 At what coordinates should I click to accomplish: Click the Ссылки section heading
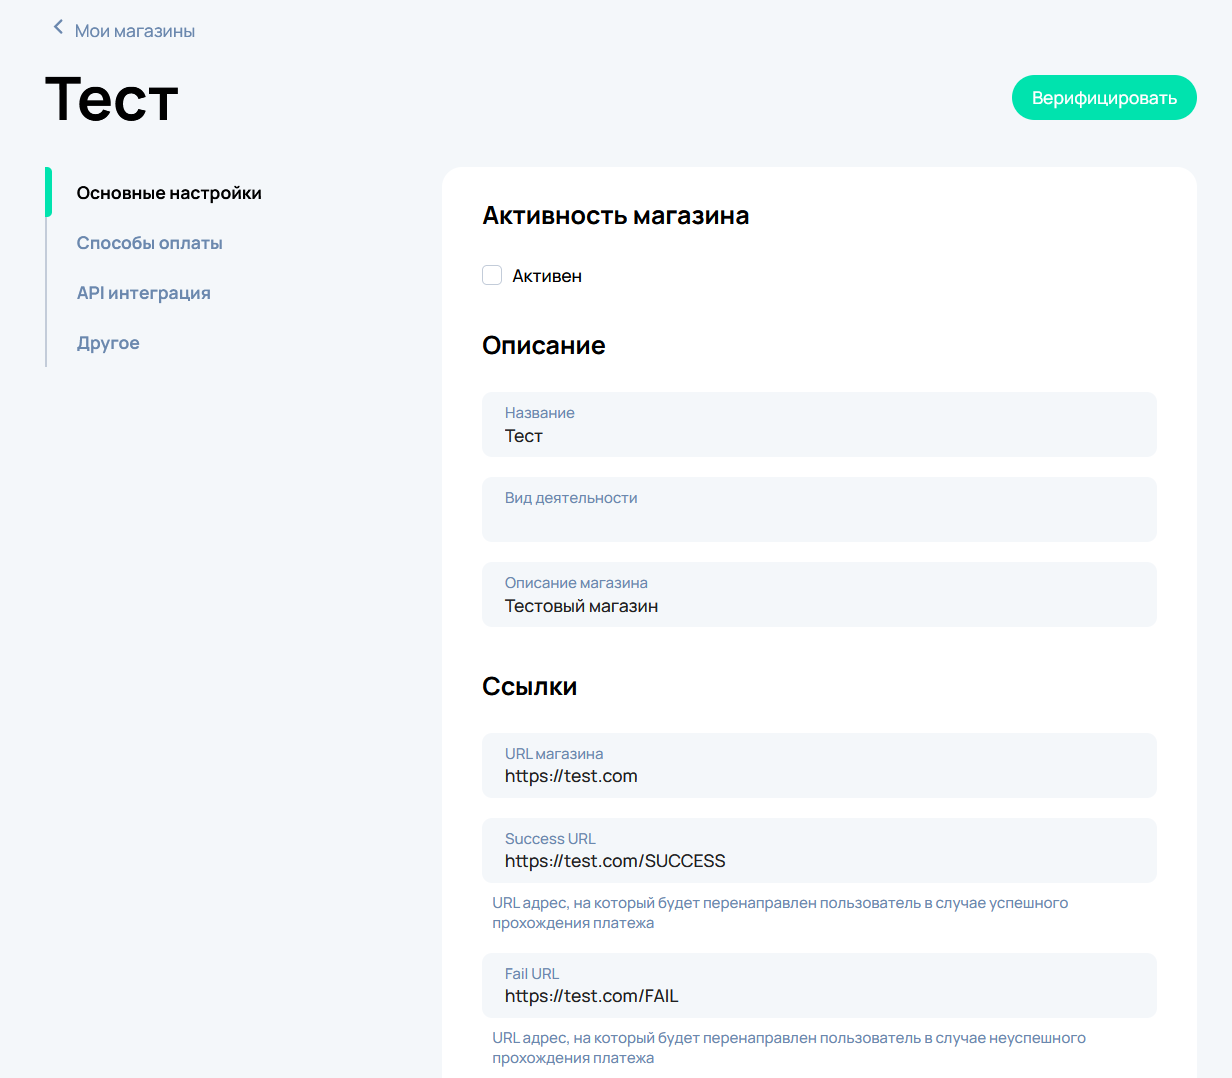click(529, 687)
